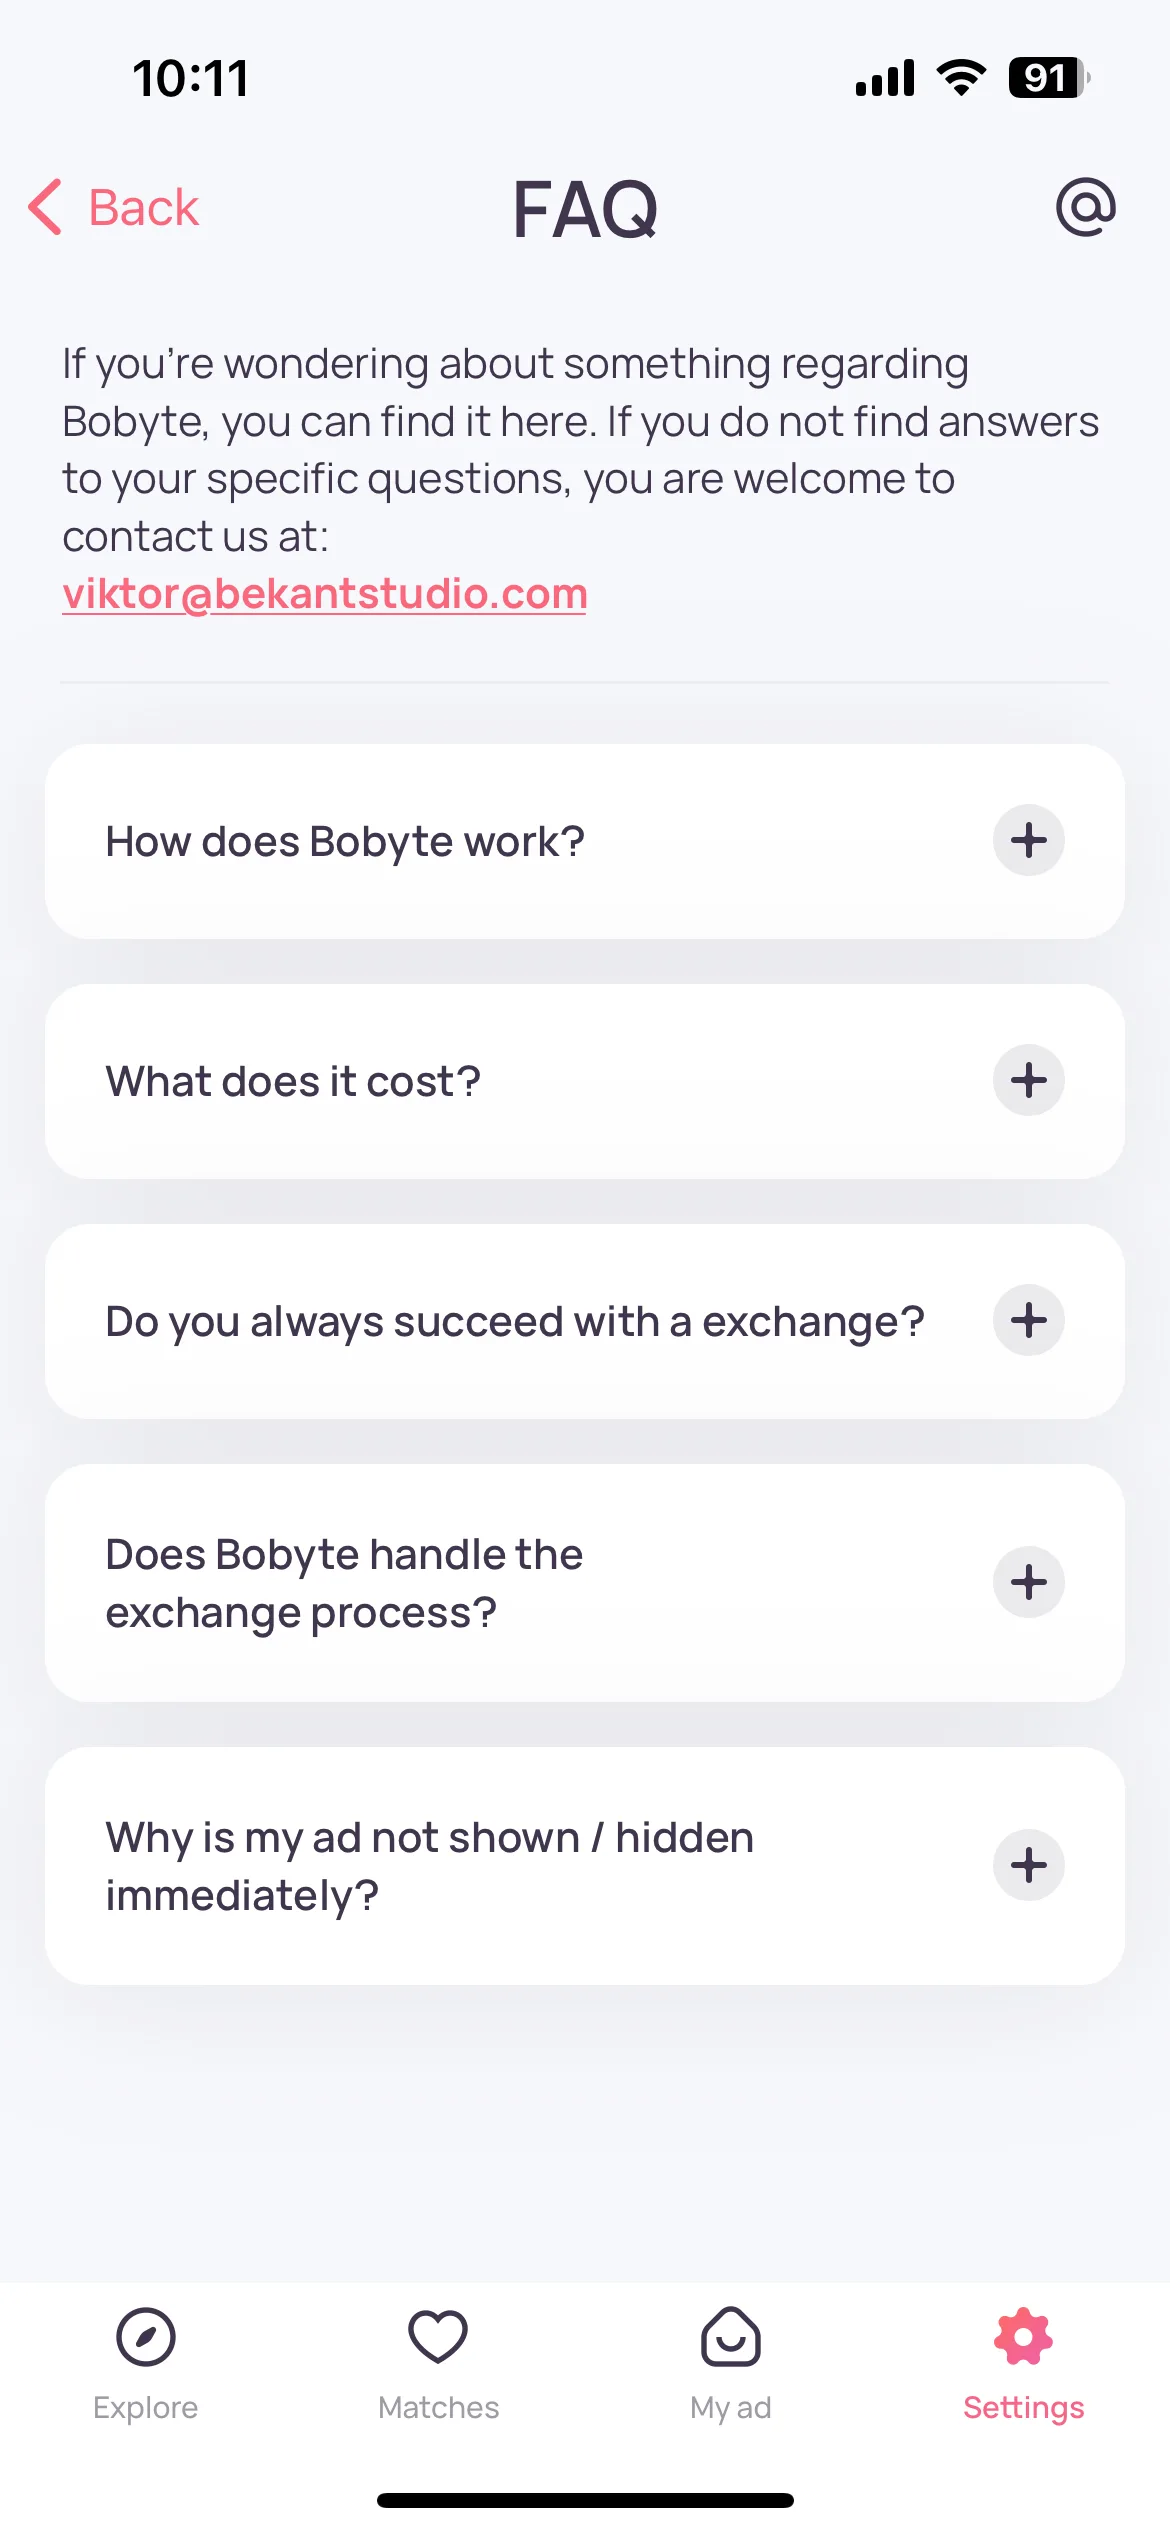Switch to the Explore tab label
The height and width of the screenshot is (2532, 1170).
(146, 2408)
